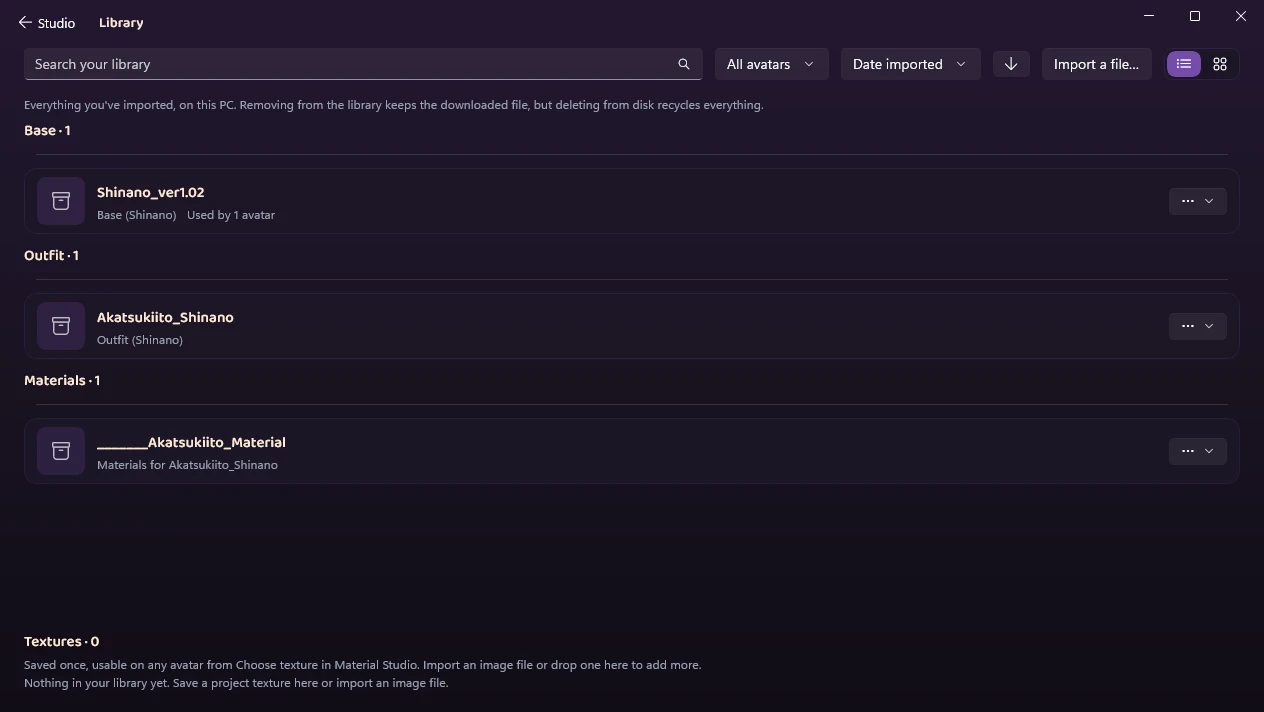Click the archive icon for Shinano_ver1.02
The width and height of the screenshot is (1264, 712).
pos(61,201)
